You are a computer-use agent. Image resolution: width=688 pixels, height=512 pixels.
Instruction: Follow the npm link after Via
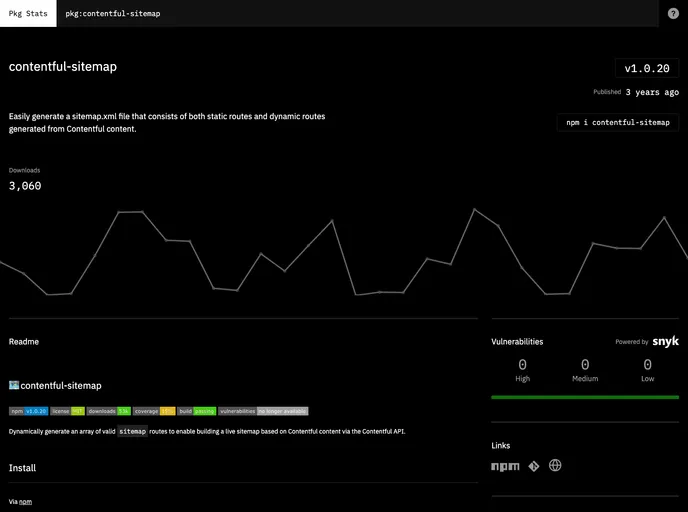(25, 502)
